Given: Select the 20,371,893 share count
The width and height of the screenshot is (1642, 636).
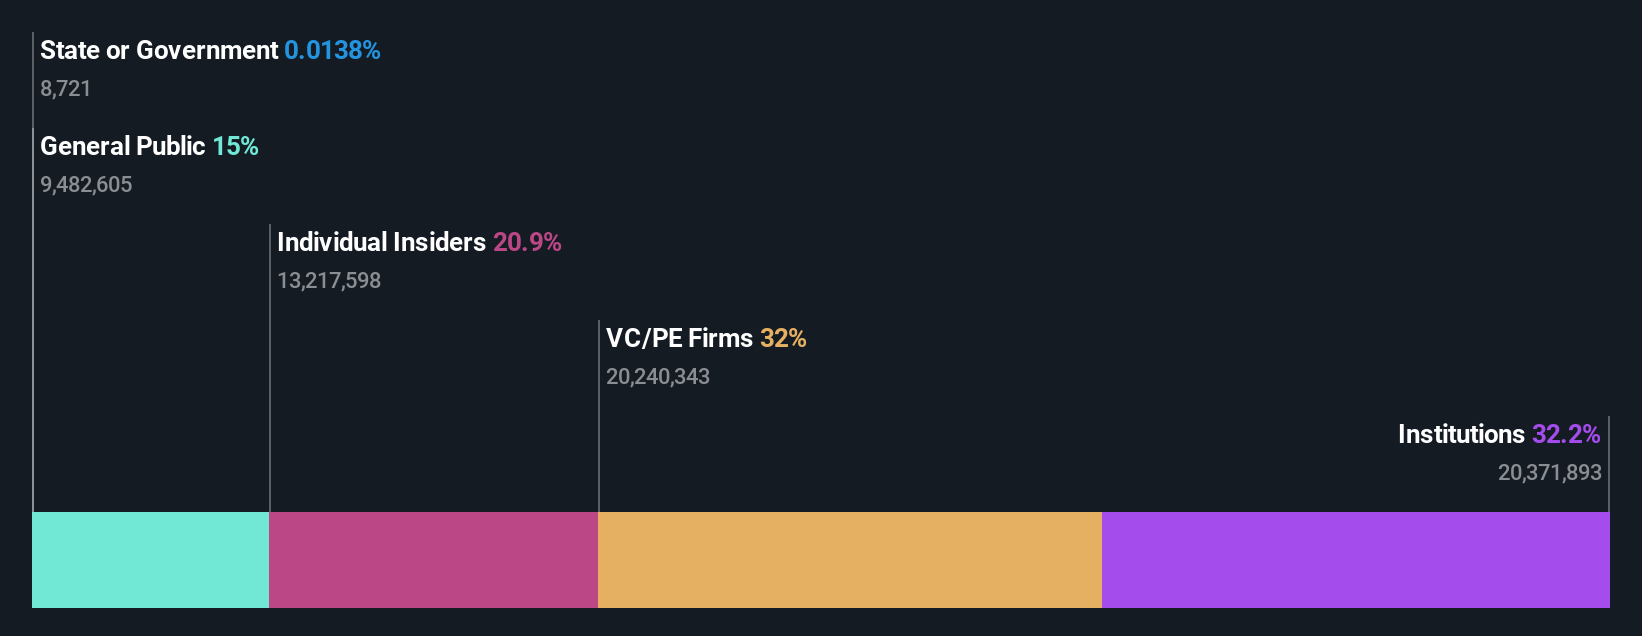Looking at the screenshot, I should coord(1550,473).
